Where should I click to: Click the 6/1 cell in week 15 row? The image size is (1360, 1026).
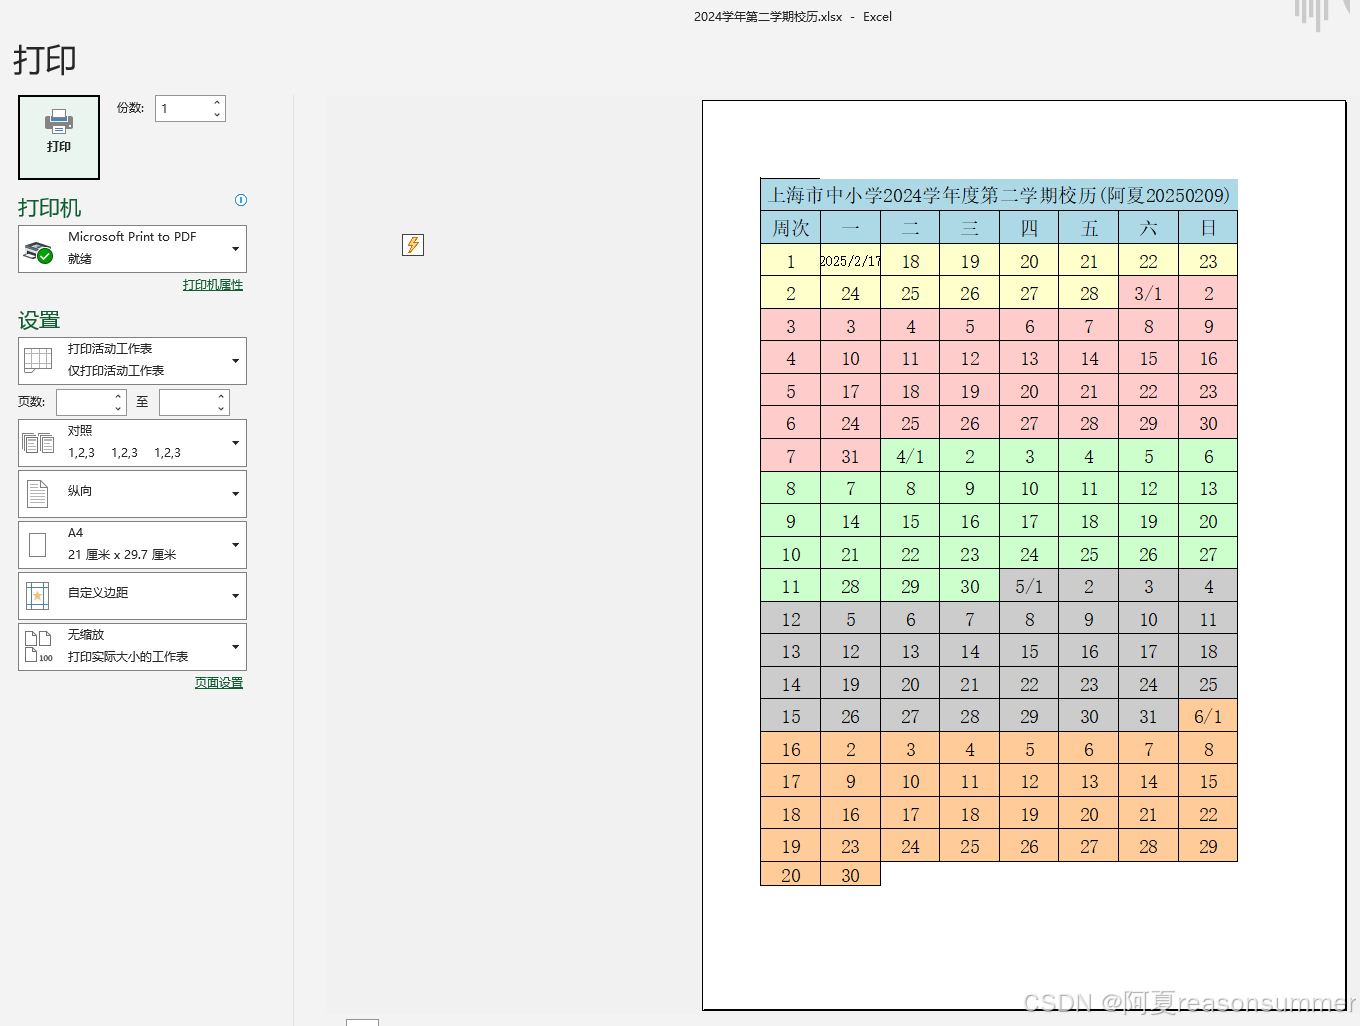tap(1208, 717)
